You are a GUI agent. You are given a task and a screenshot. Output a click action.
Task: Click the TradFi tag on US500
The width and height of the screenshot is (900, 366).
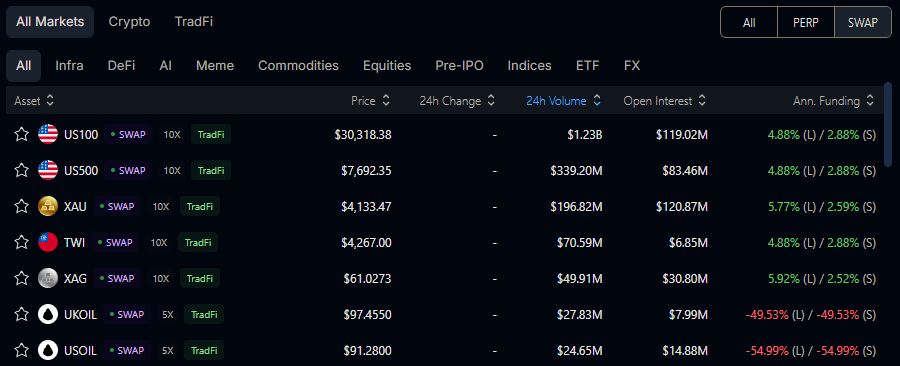(x=211, y=170)
